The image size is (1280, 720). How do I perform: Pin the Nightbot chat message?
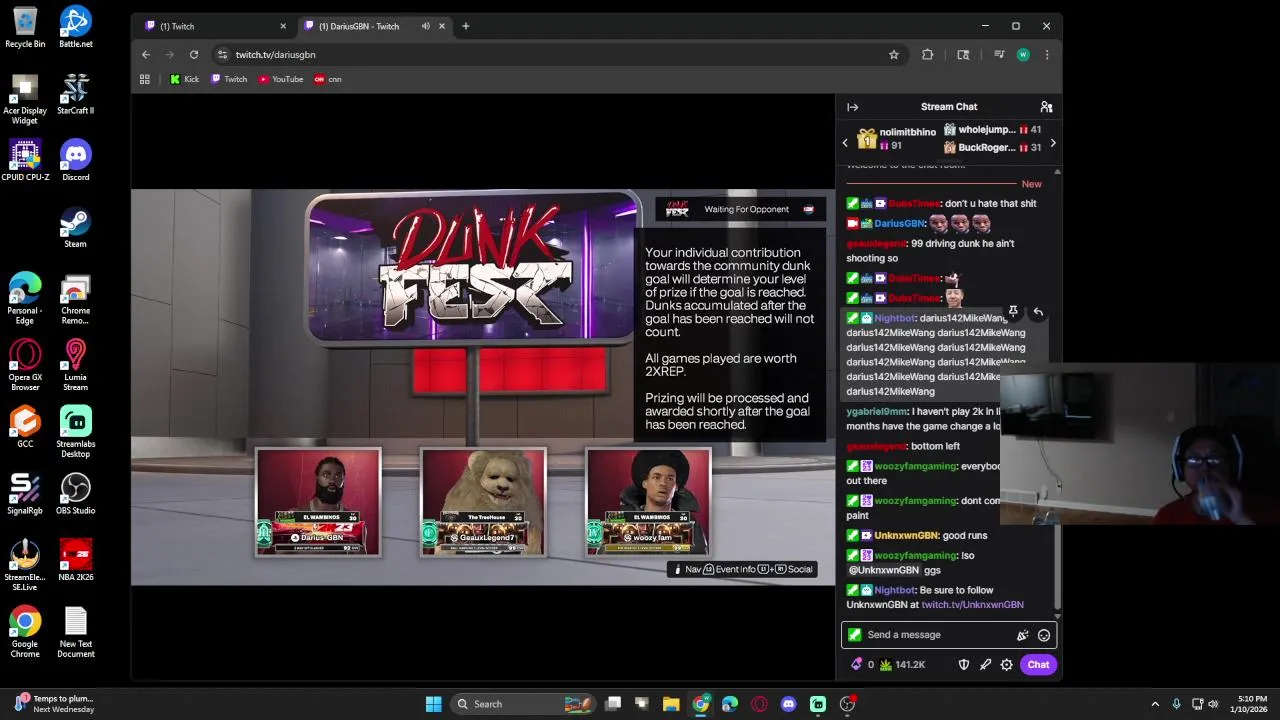coord(1013,312)
